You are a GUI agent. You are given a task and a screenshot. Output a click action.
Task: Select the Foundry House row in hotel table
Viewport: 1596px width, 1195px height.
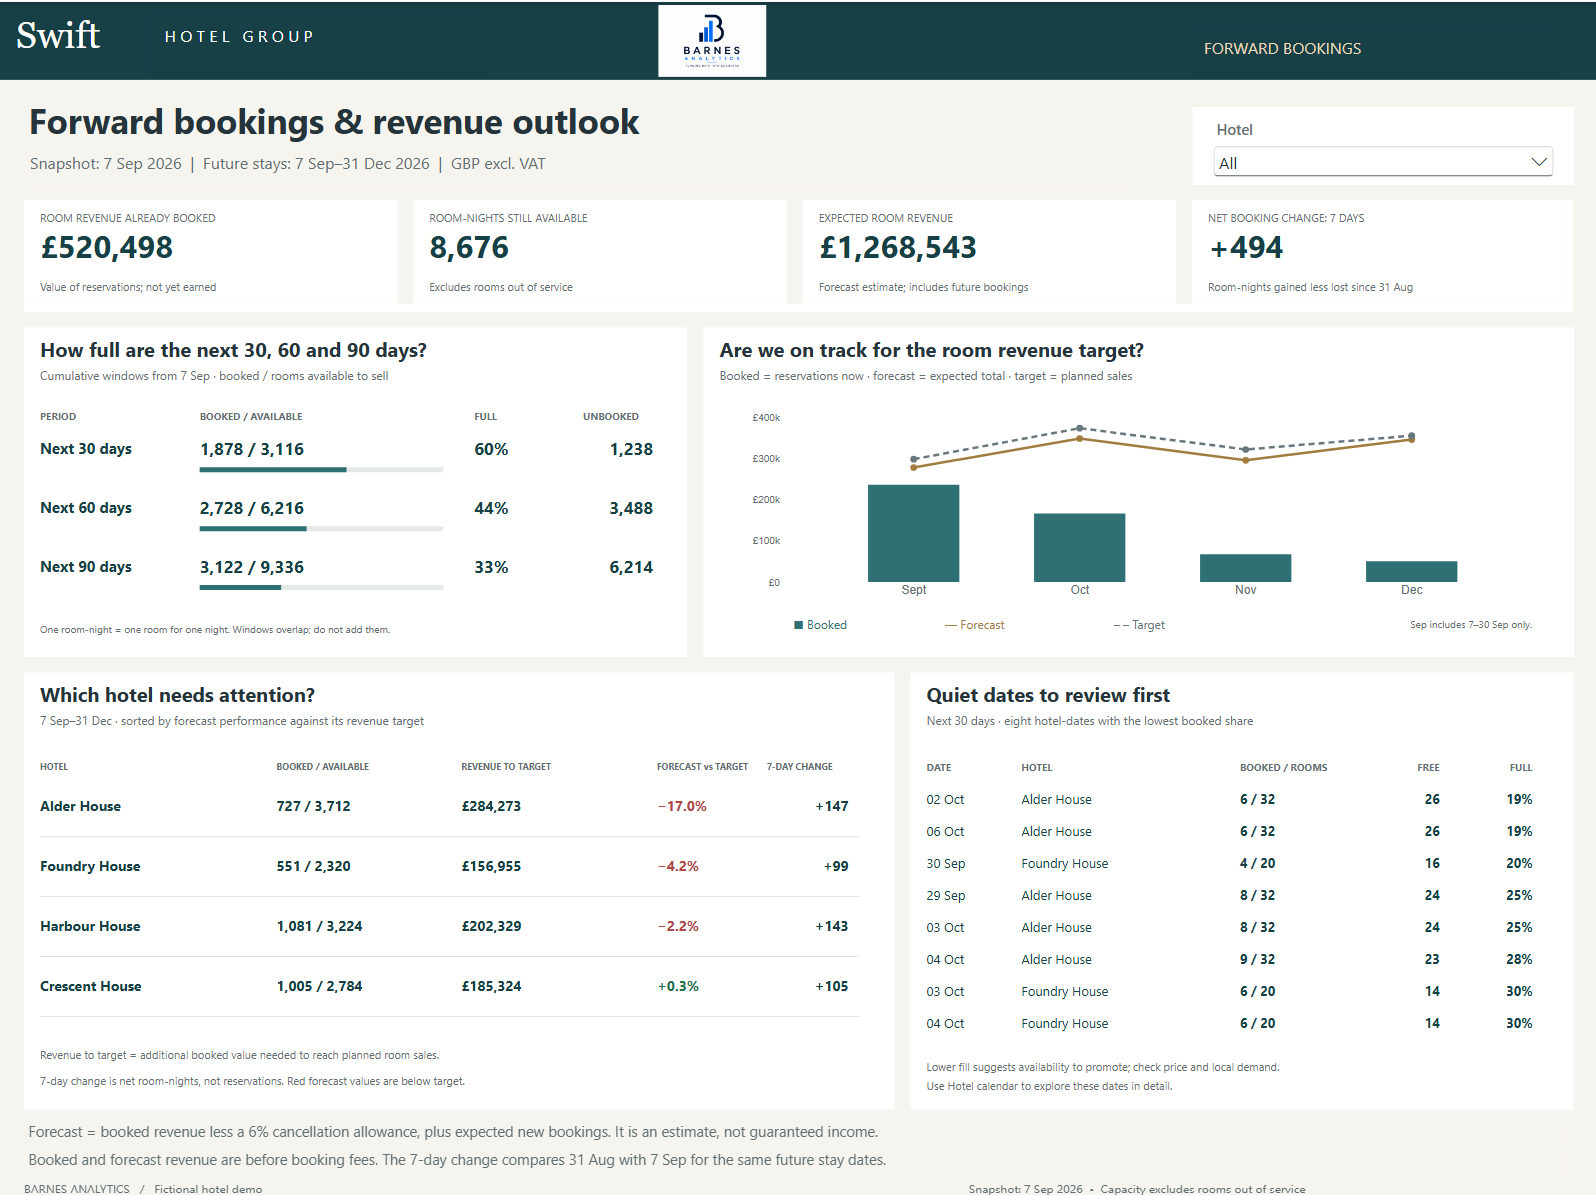point(449,866)
